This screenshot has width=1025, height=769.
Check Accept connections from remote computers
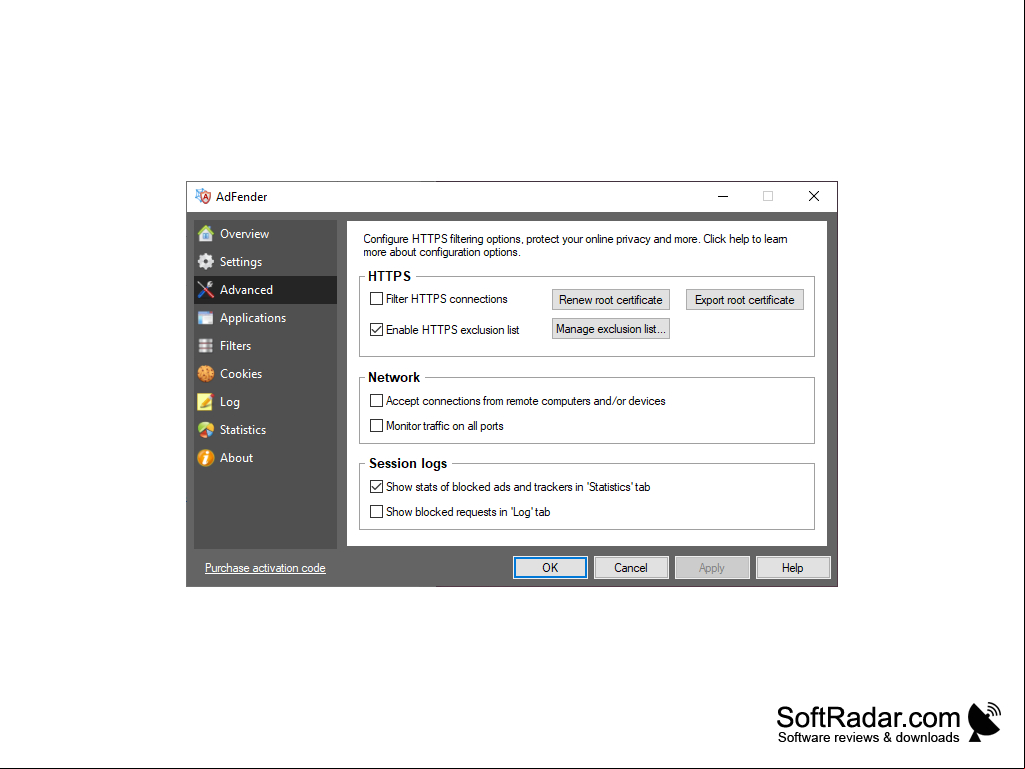pyautogui.click(x=377, y=400)
